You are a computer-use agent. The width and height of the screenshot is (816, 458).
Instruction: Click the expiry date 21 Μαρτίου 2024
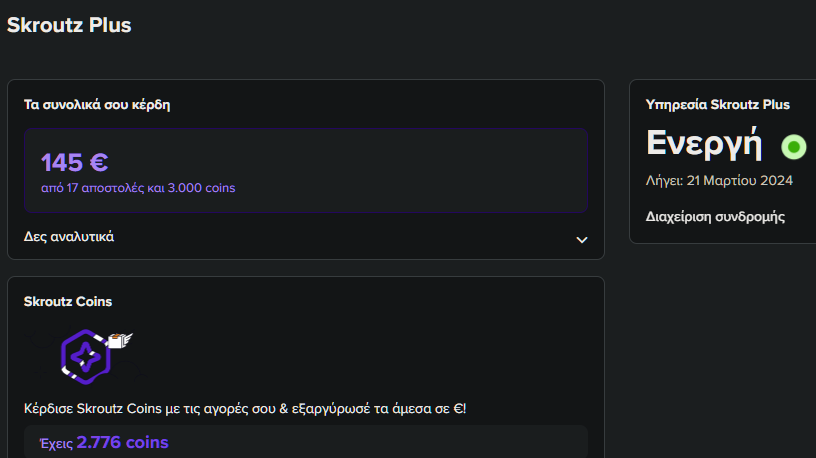coord(740,181)
